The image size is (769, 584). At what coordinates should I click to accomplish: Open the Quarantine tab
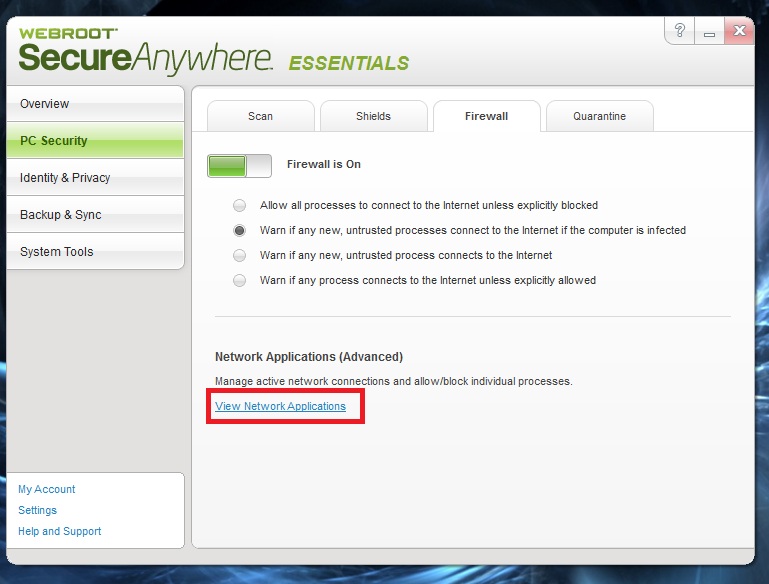[x=599, y=116]
